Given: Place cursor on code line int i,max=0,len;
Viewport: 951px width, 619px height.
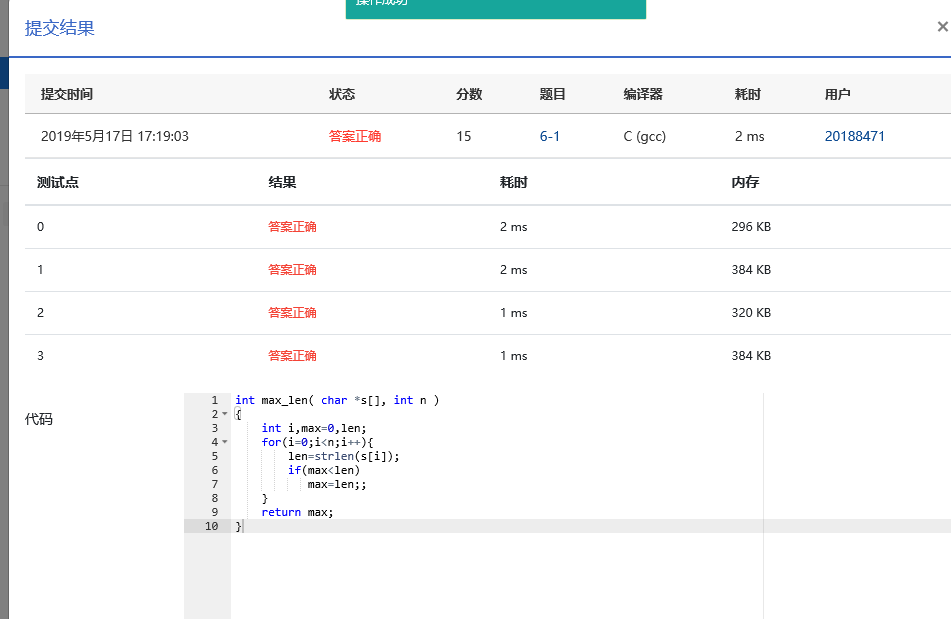Looking at the screenshot, I should pos(314,428).
